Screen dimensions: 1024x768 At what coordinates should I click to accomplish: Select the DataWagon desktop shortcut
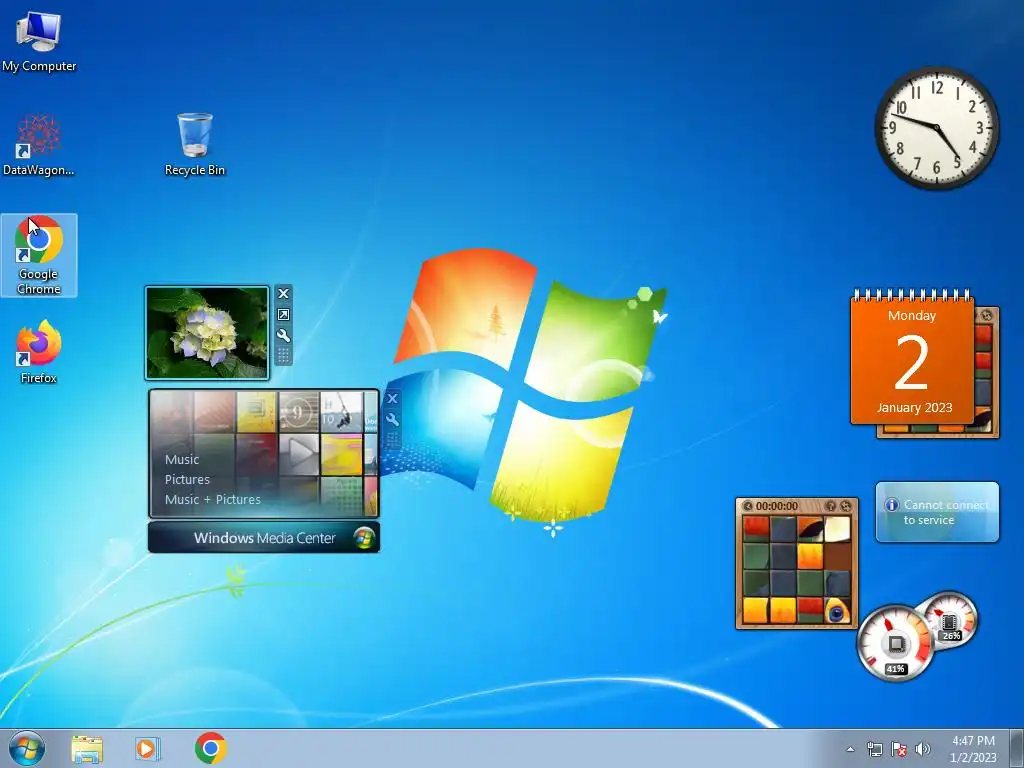coord(39,145)
